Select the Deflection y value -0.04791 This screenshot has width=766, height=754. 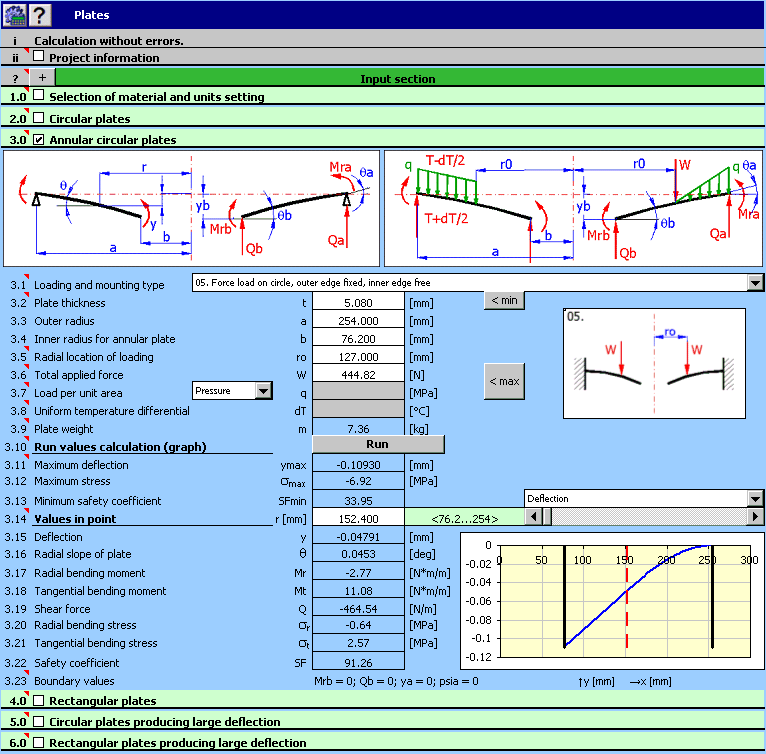[358, 537]
